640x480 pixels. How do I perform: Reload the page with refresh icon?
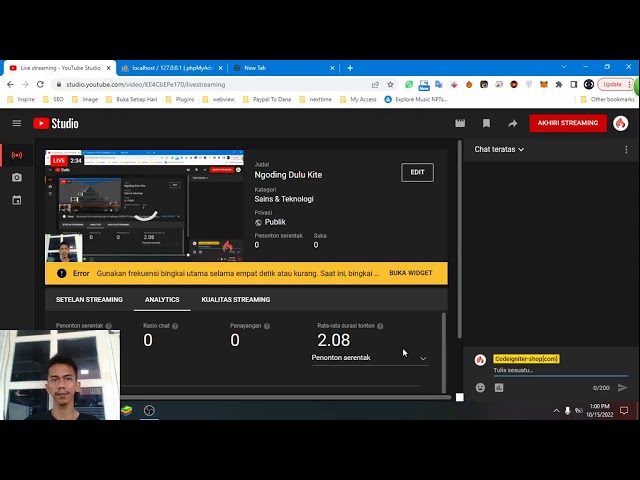click(x=40, y=84)
